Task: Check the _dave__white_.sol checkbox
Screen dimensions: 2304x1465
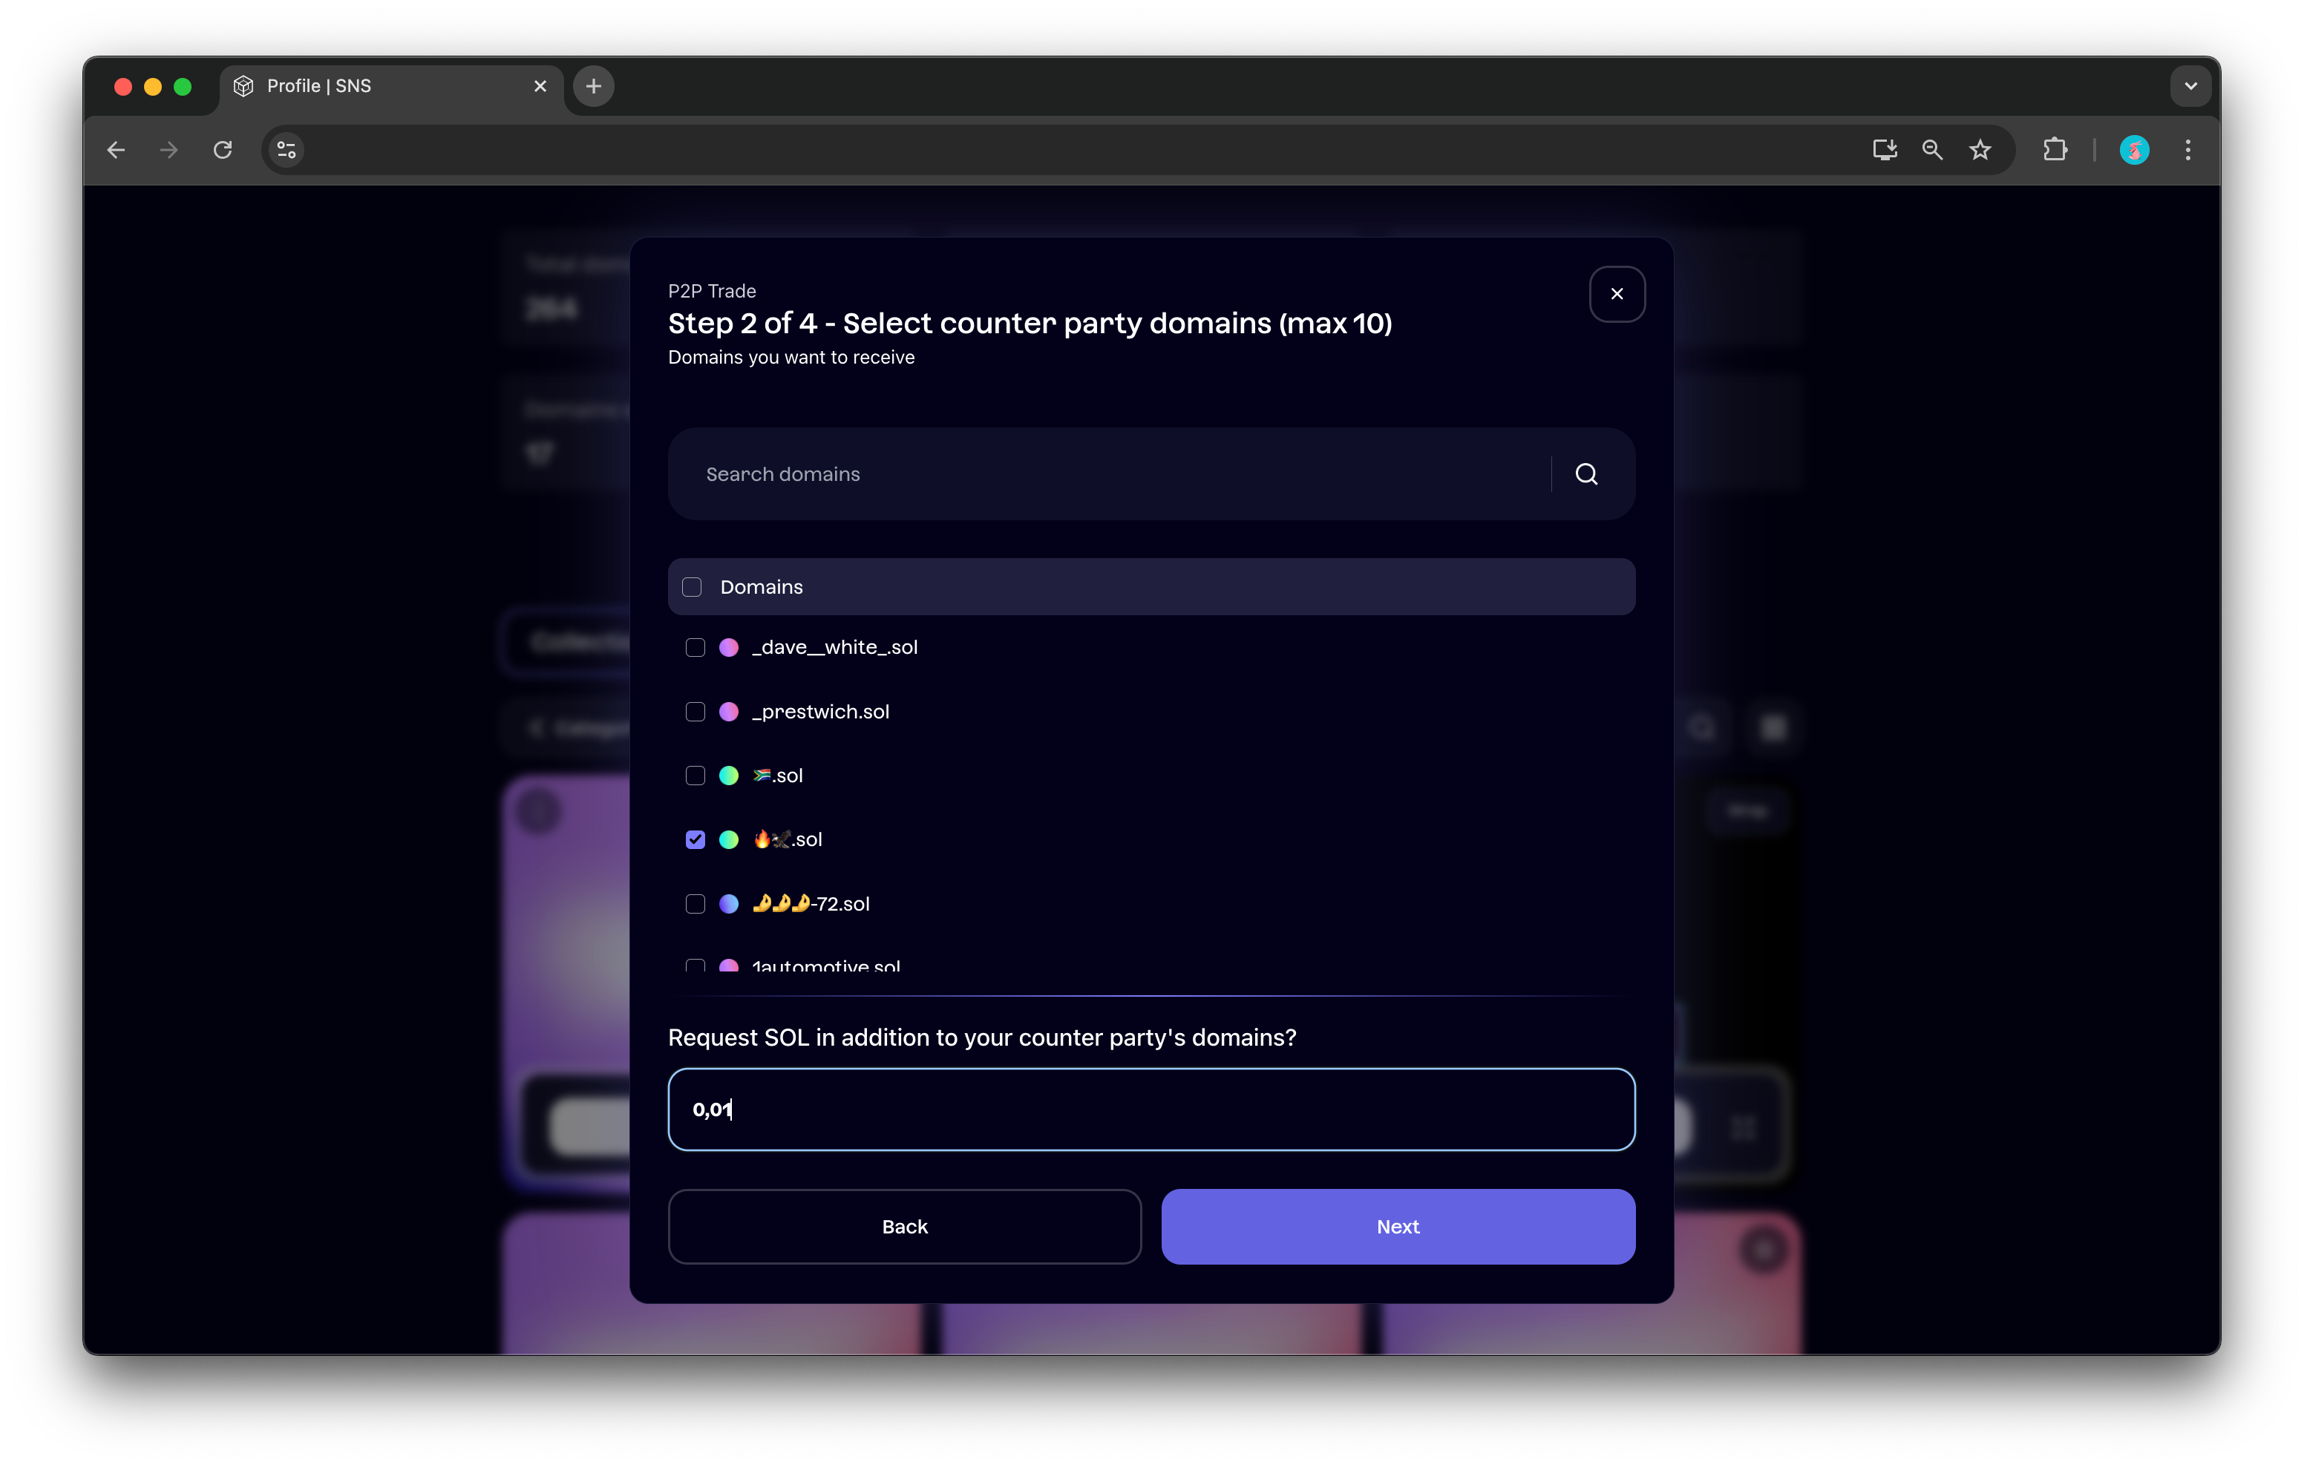Action: [x=695, y=648]
